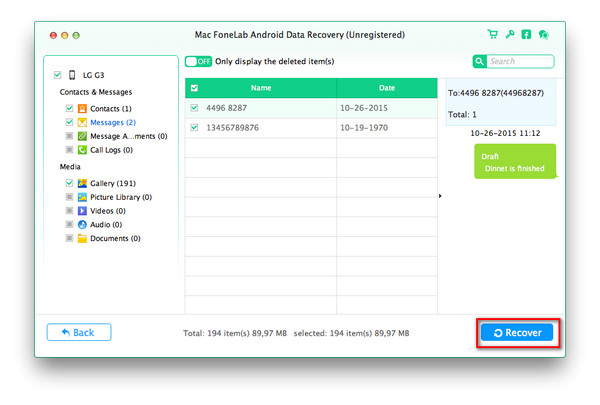Click the Audio disc icon
Viewport: 600px width, 405px height.
coord(82,224)
